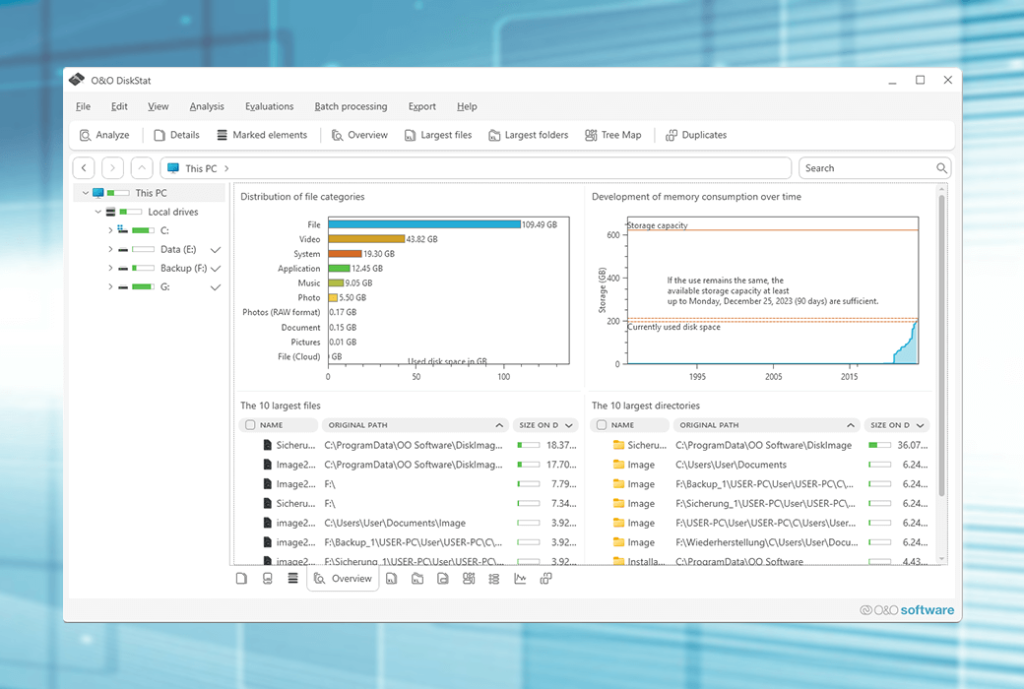The image size is (1024, 689).
Task: Click the Video bar showing 43.82 GB
Action: coord(366,239)
